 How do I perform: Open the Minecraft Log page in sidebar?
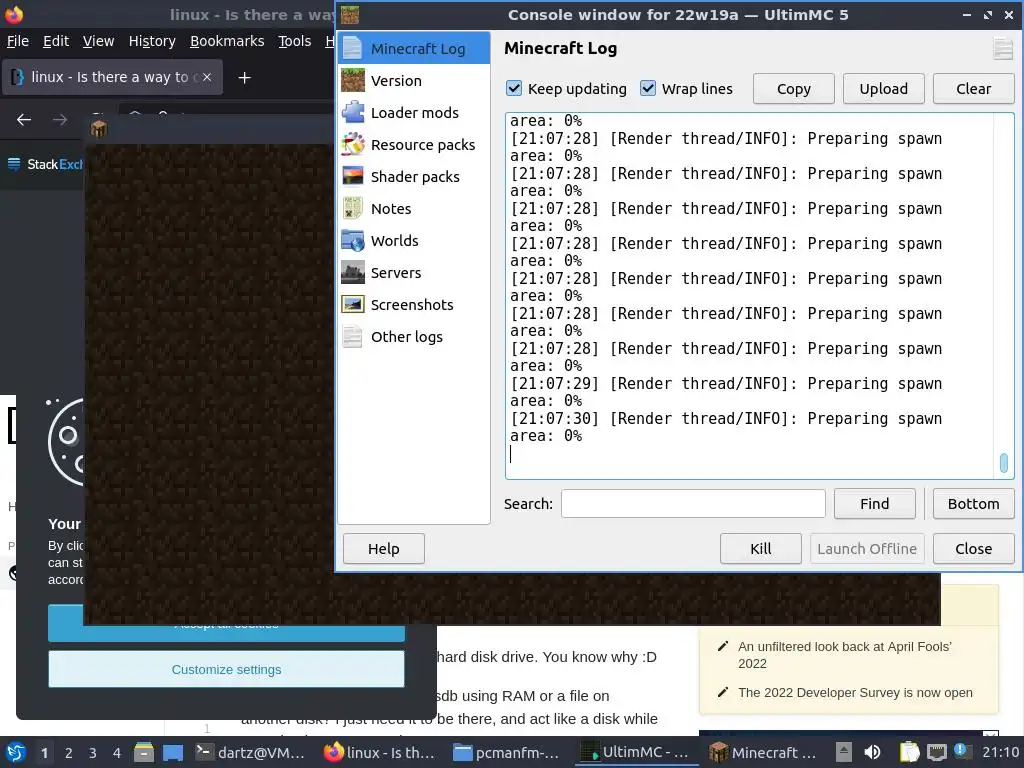[413, 48]
